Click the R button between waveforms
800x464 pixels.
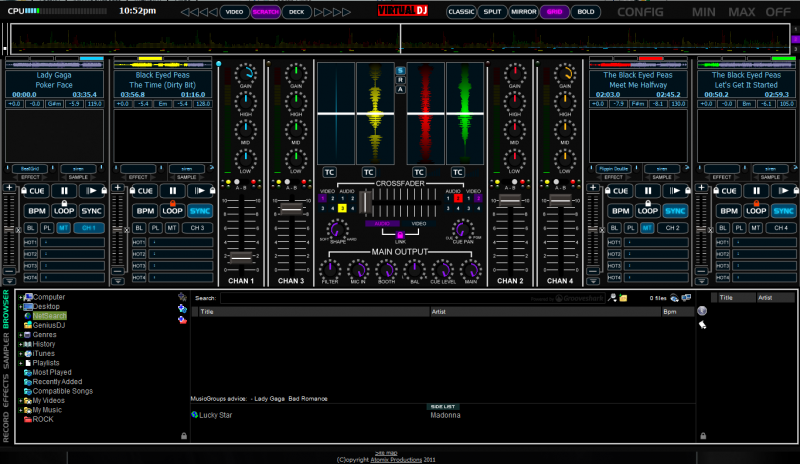click(401, 80)
